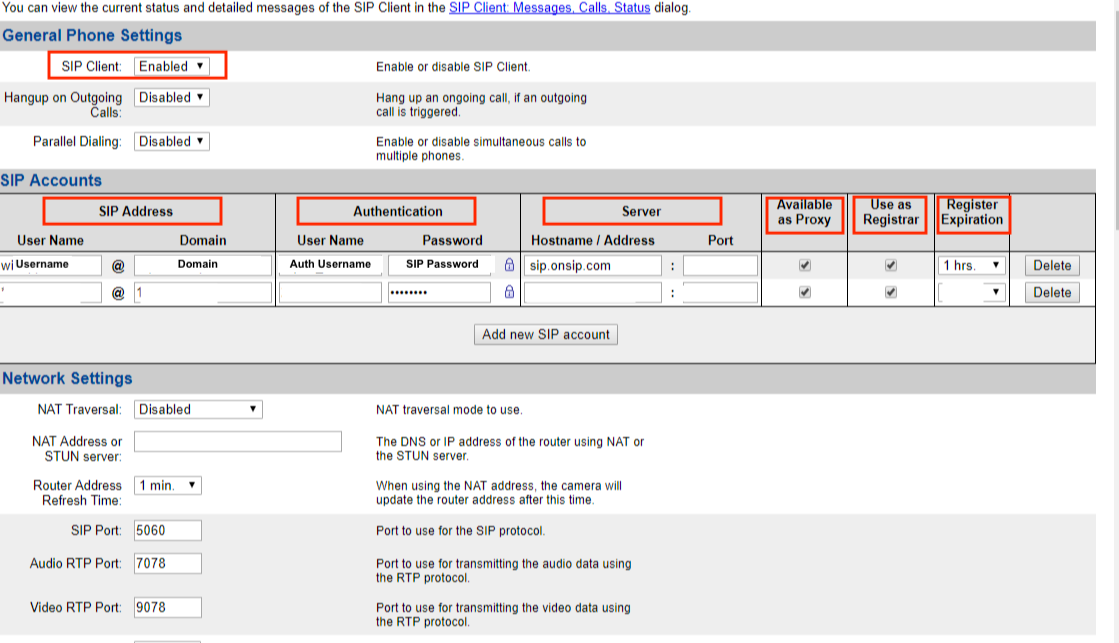Viewport: 1119px width, 643px height.
Task: Click the authentication User Name field in second row
Action: [x=330, y=293]
